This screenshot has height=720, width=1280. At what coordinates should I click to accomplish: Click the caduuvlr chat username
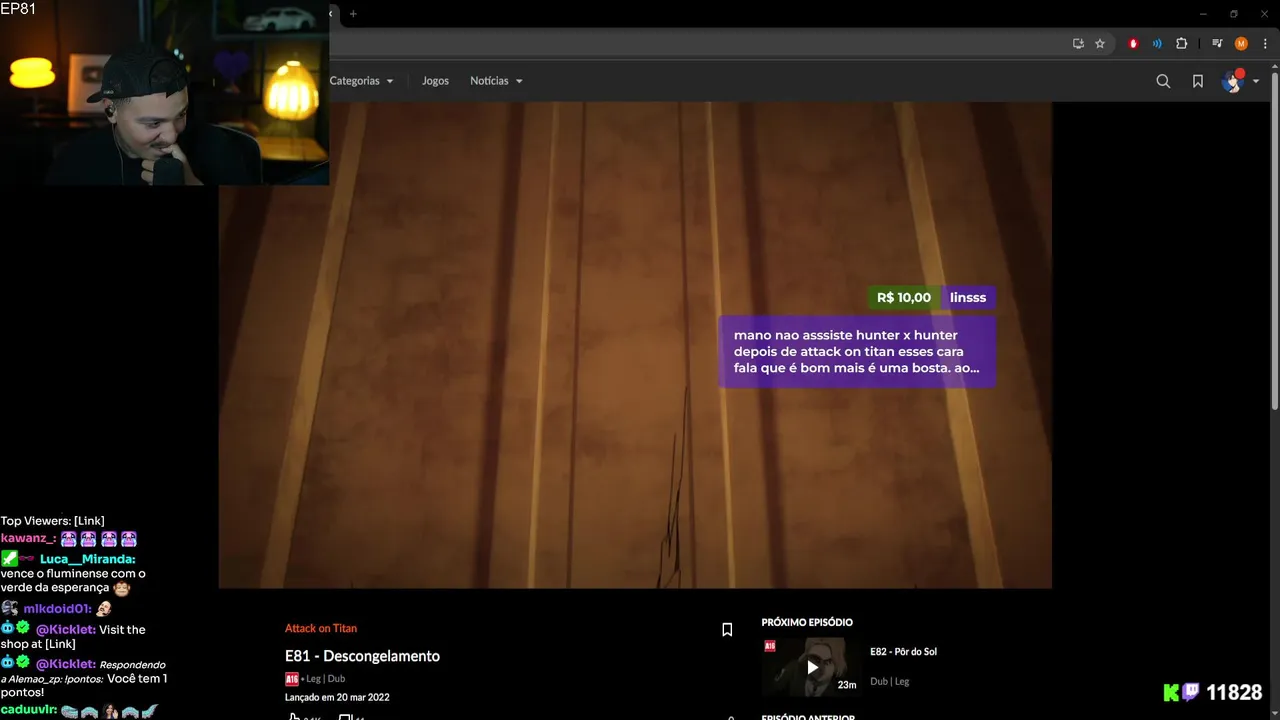[x=28, y=710]
